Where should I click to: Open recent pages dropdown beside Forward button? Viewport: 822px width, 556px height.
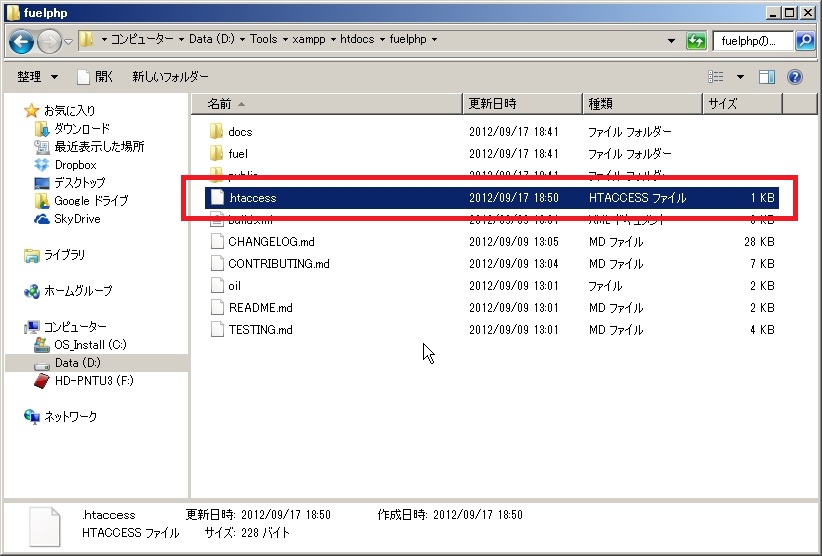tap(68, 41)
